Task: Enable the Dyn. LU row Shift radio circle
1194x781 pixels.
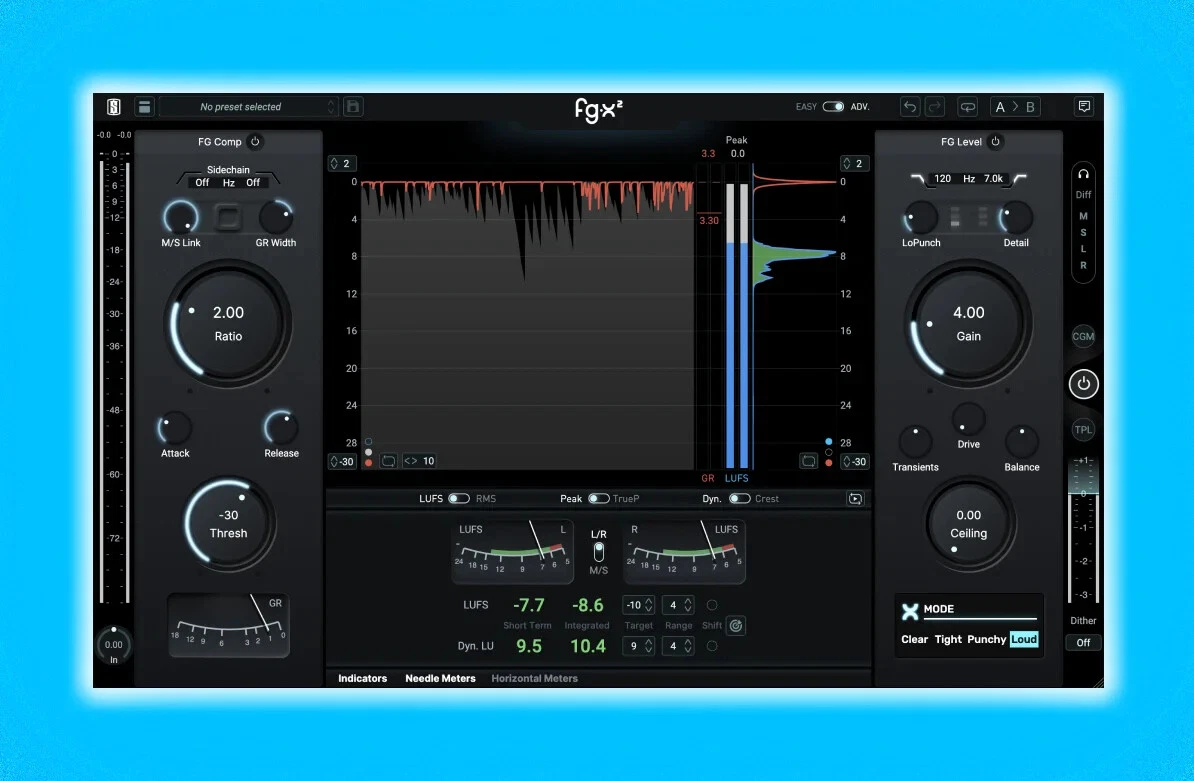Action: (x=712, y=646)
